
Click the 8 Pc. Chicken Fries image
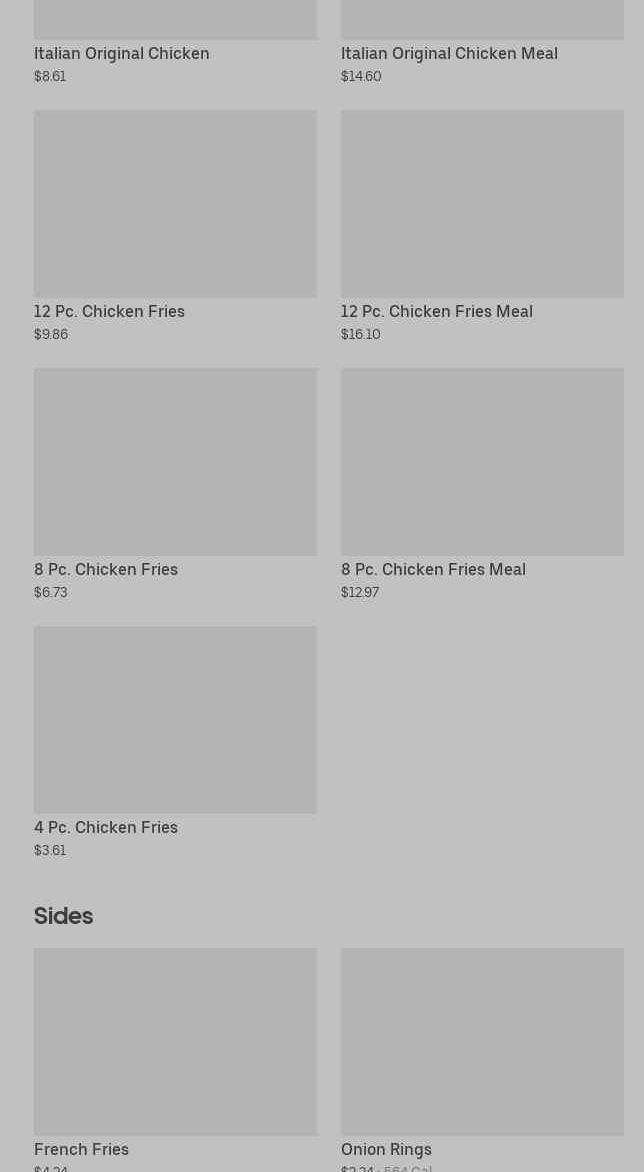pos(175,461)
